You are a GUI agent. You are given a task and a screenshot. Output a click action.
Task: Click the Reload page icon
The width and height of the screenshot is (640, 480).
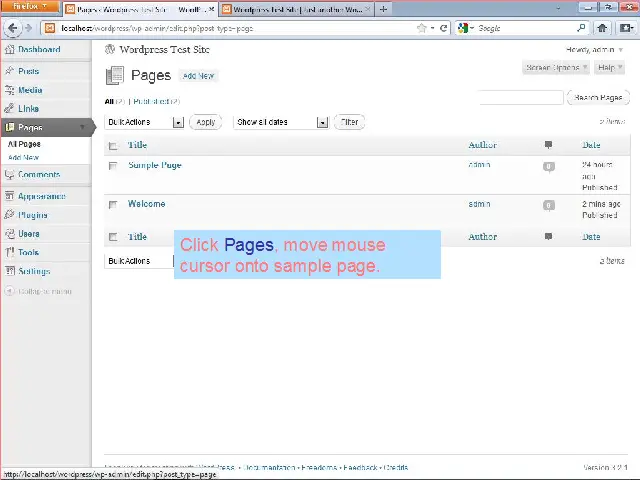(x=444, y=28)
